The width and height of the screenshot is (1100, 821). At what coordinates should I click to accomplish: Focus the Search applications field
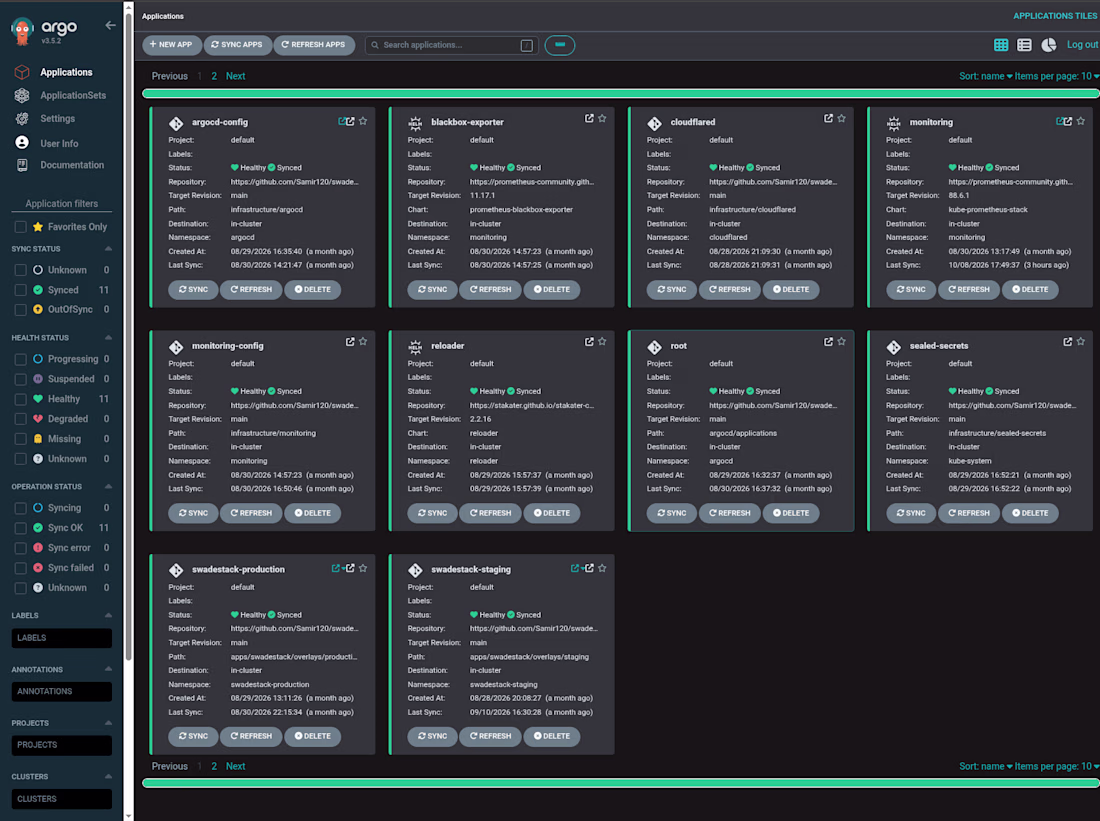[x=452, y=45]
